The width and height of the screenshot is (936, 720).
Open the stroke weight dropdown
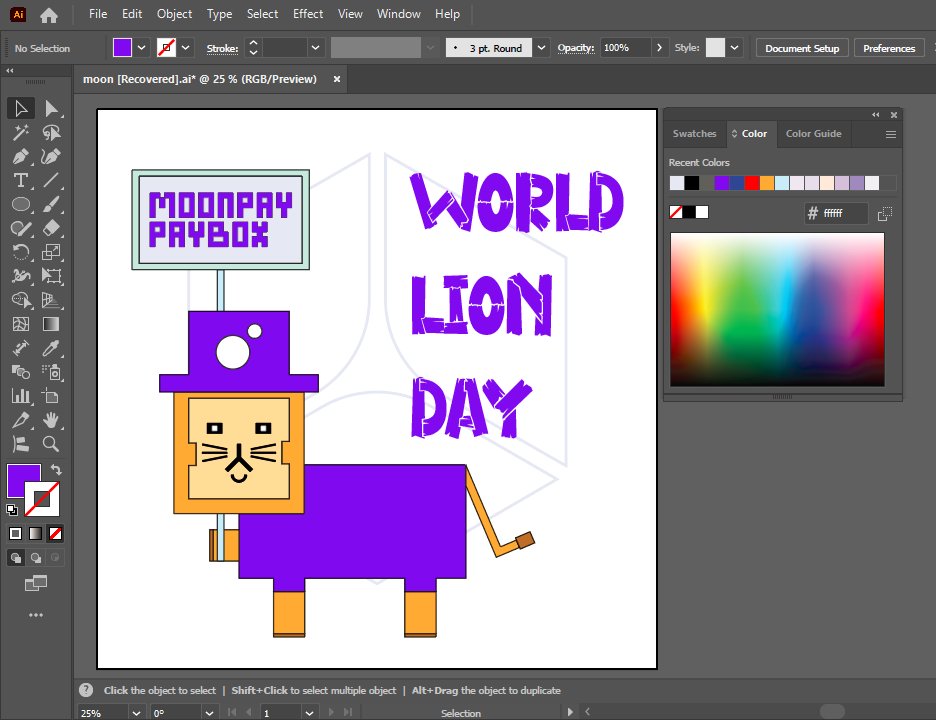315,48
